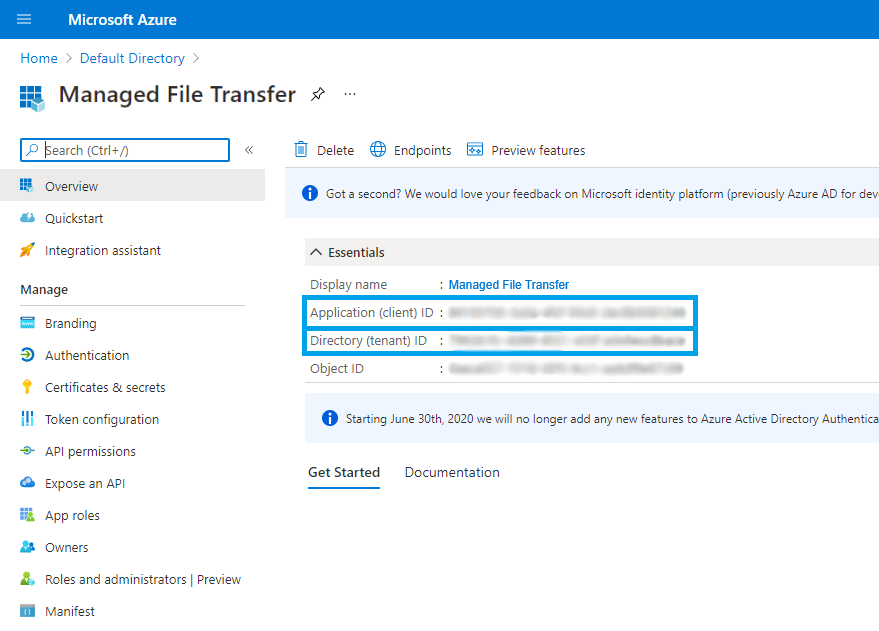Focus the Search (Ctrl+/) field

[125, 150]
